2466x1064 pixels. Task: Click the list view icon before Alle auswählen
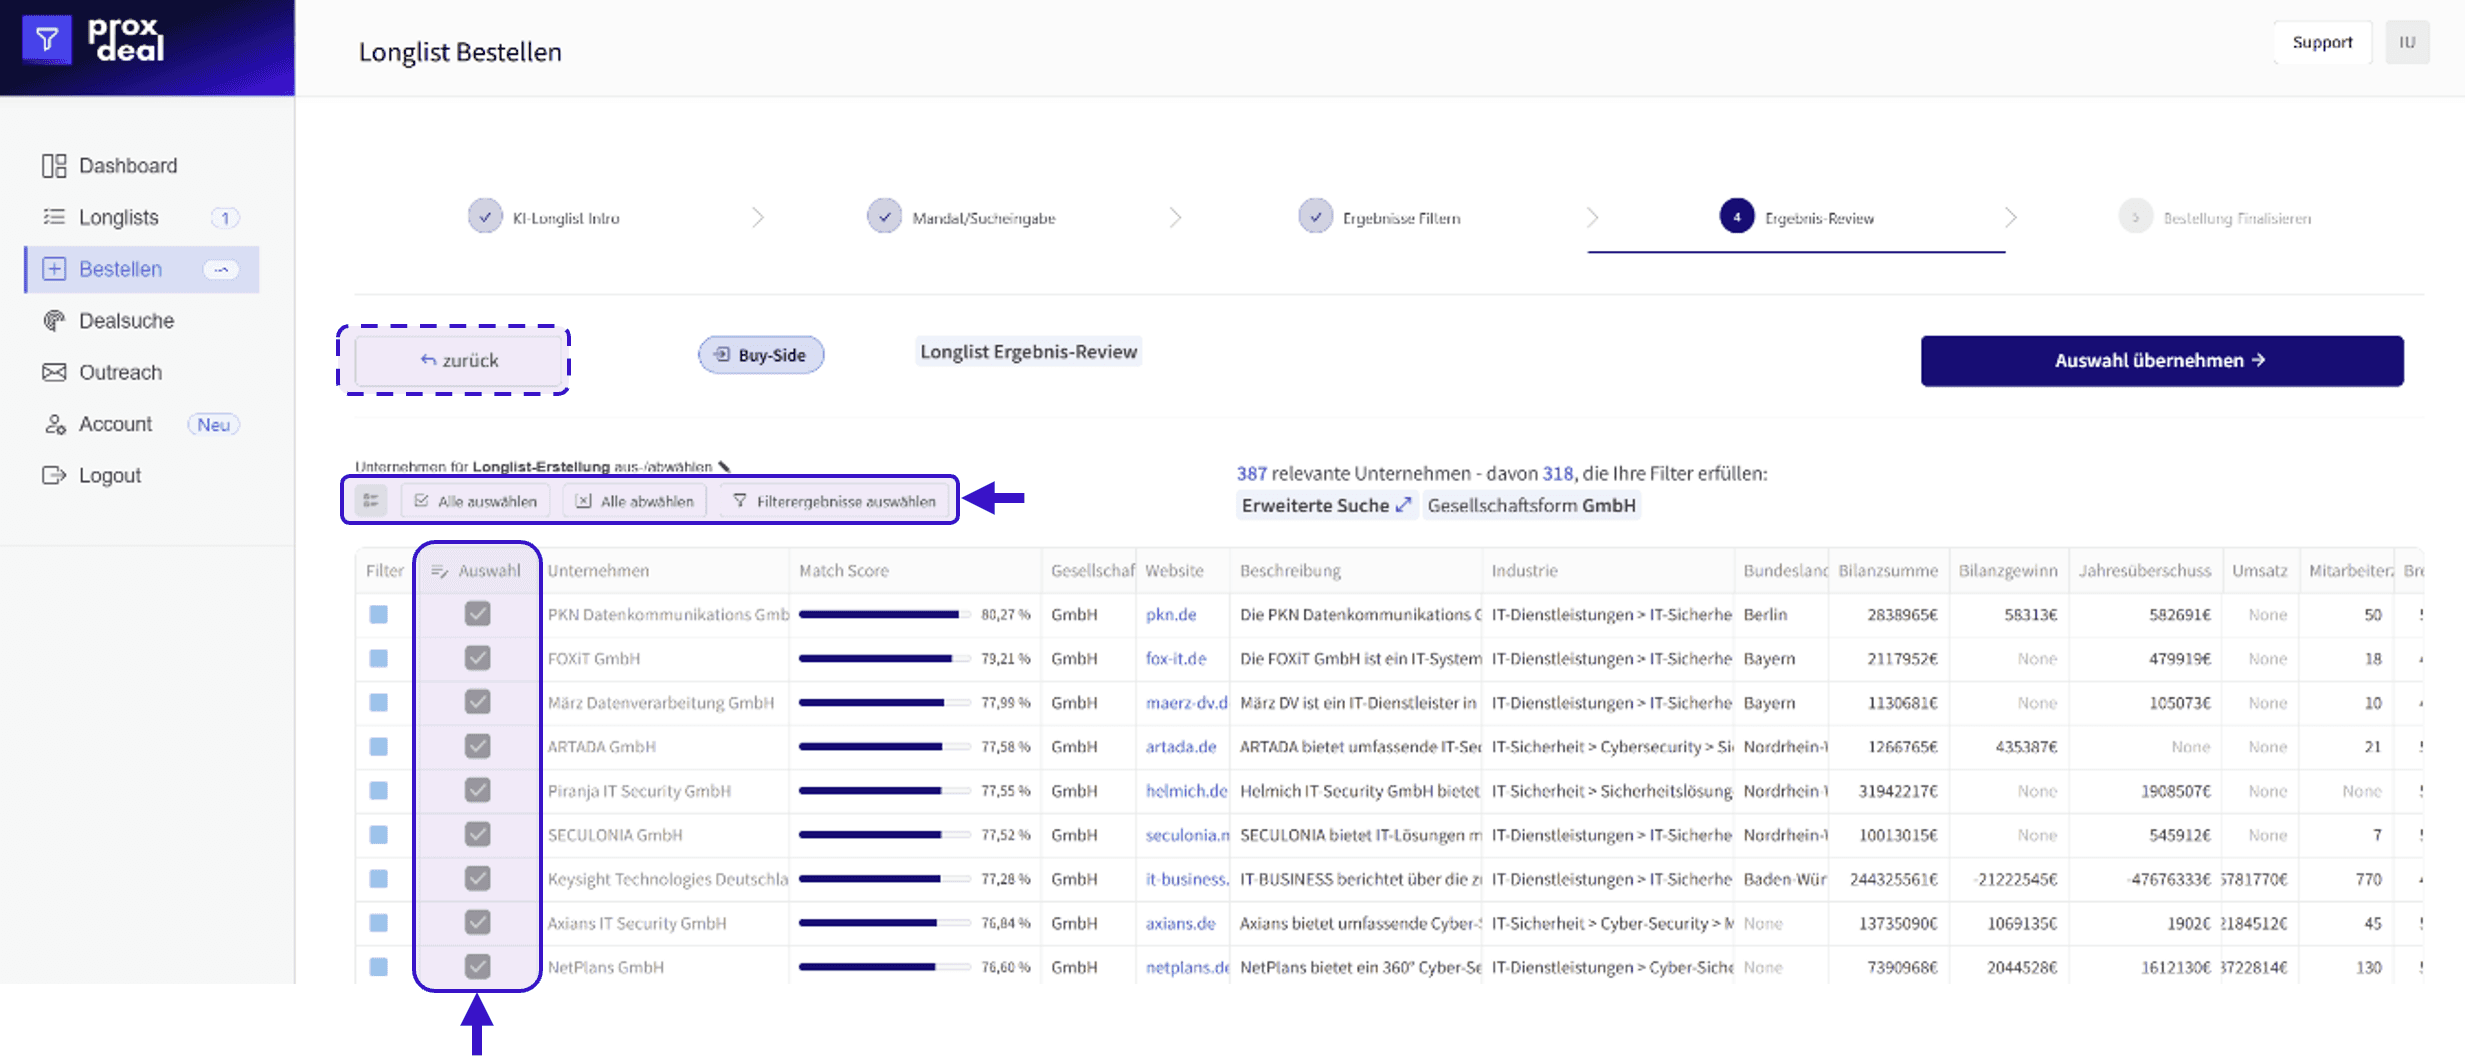tap(371, 501)
